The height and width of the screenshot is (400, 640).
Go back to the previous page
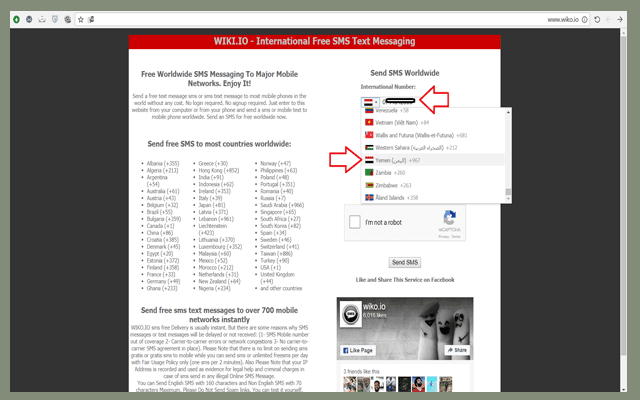pyautogui.click(x=609, y=19)
